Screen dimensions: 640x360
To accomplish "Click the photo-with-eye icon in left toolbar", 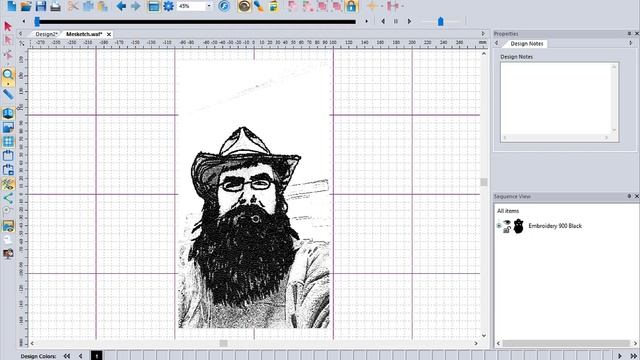I will [8, 226].
